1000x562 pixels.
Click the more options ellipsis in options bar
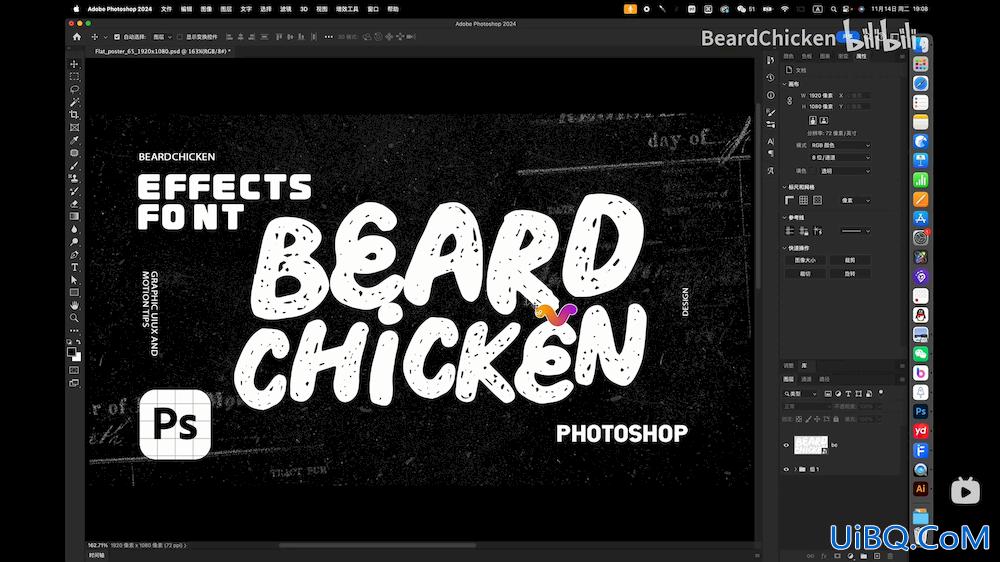coord(328,37)
